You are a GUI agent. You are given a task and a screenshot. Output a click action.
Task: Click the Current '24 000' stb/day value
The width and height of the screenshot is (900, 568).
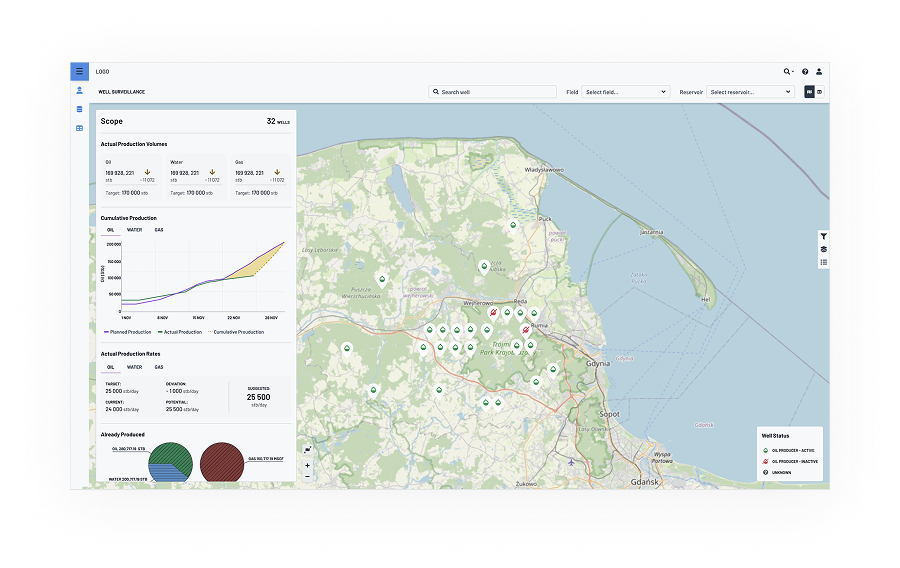coord(122,410)
